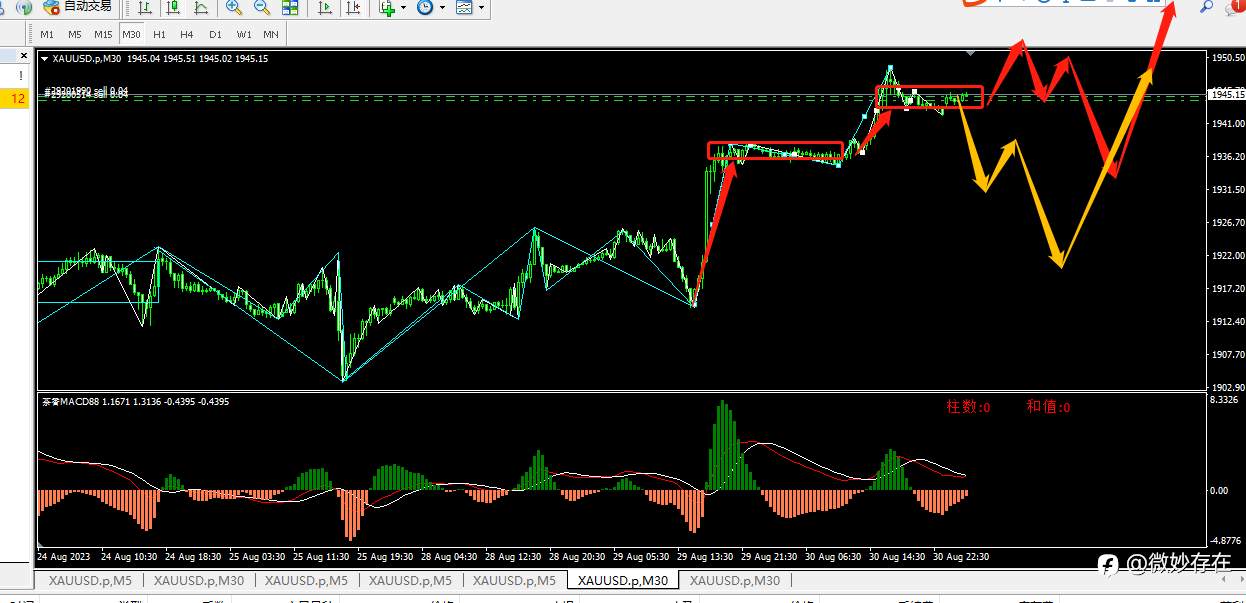1246x603 pixels.
Task: Click the 和值:0 red label
Action: [1048, 407]
